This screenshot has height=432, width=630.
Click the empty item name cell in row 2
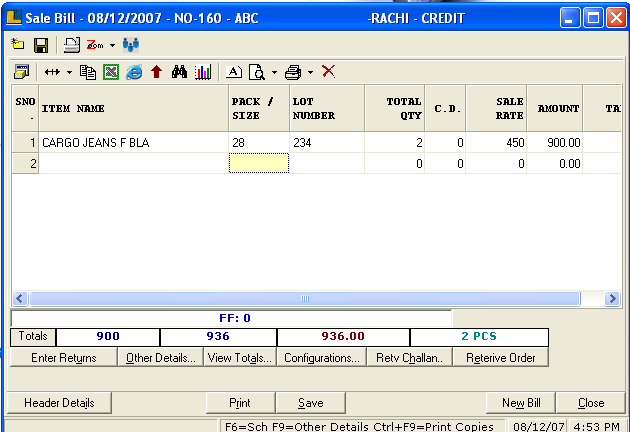133,163
